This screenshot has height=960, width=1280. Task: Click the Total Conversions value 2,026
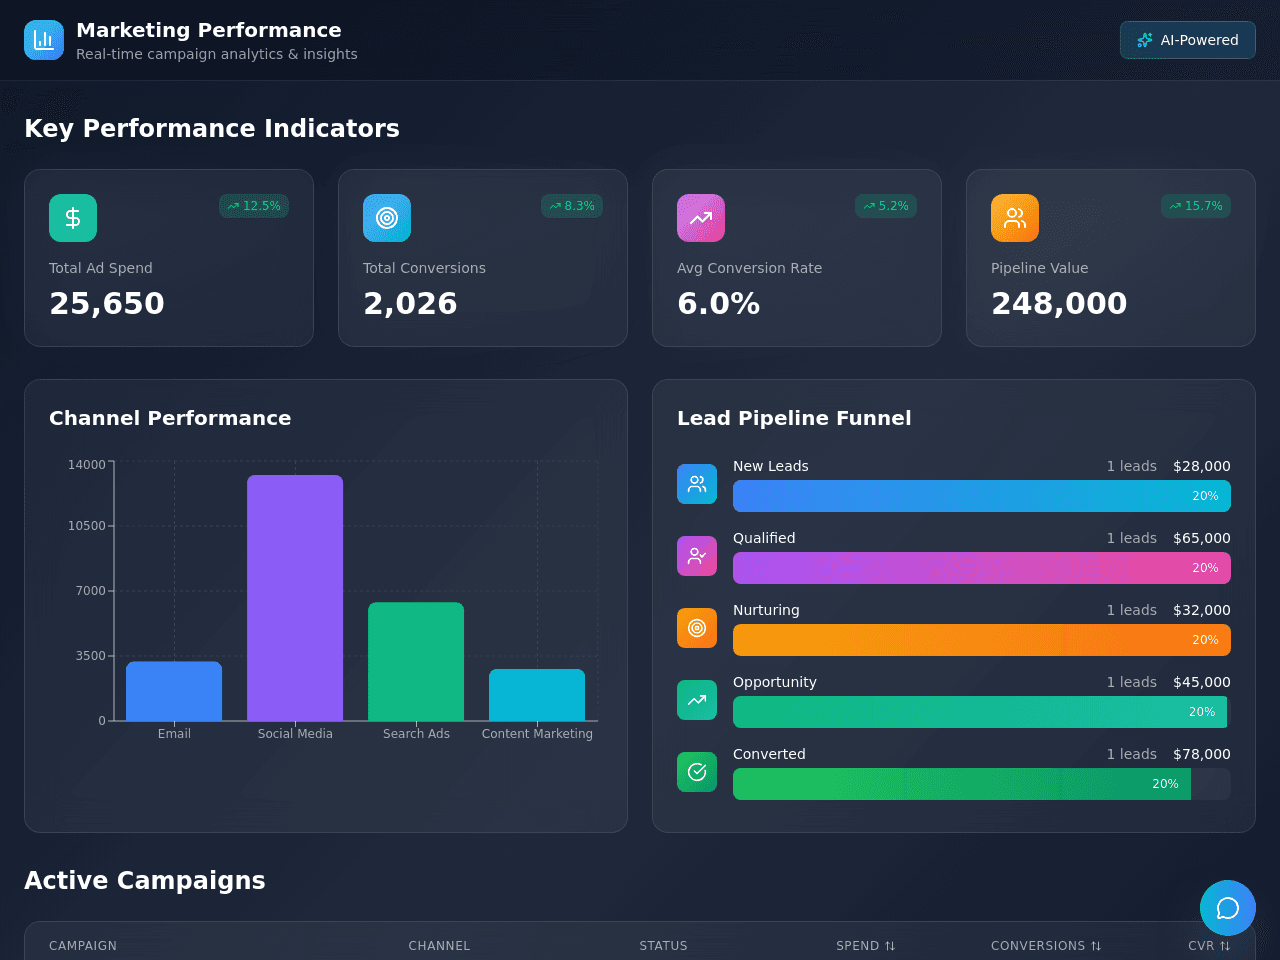(410, 303)
